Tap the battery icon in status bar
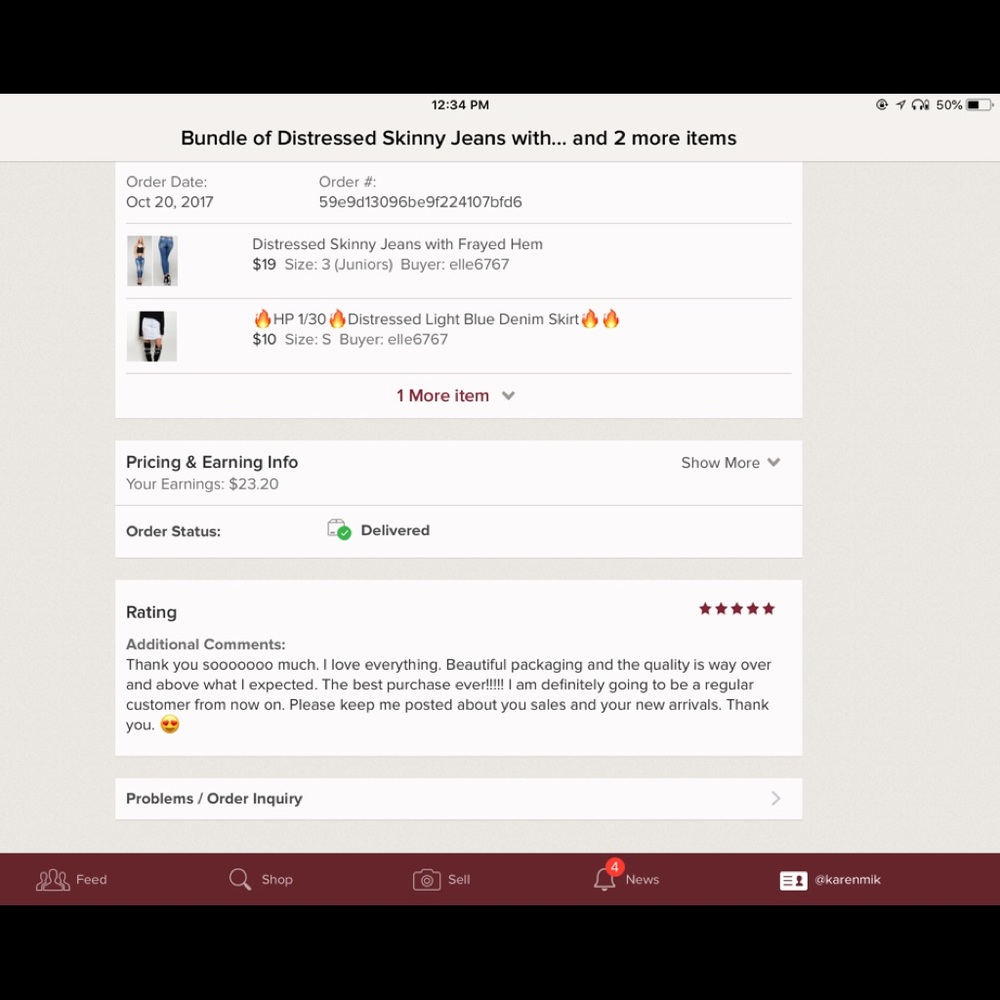 980,105
